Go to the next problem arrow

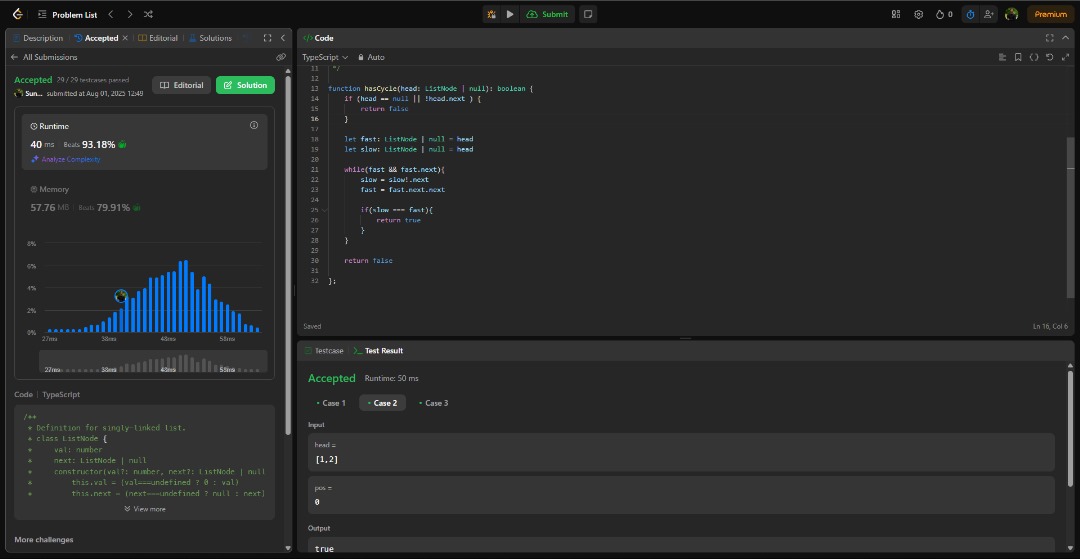click(129, 14)
